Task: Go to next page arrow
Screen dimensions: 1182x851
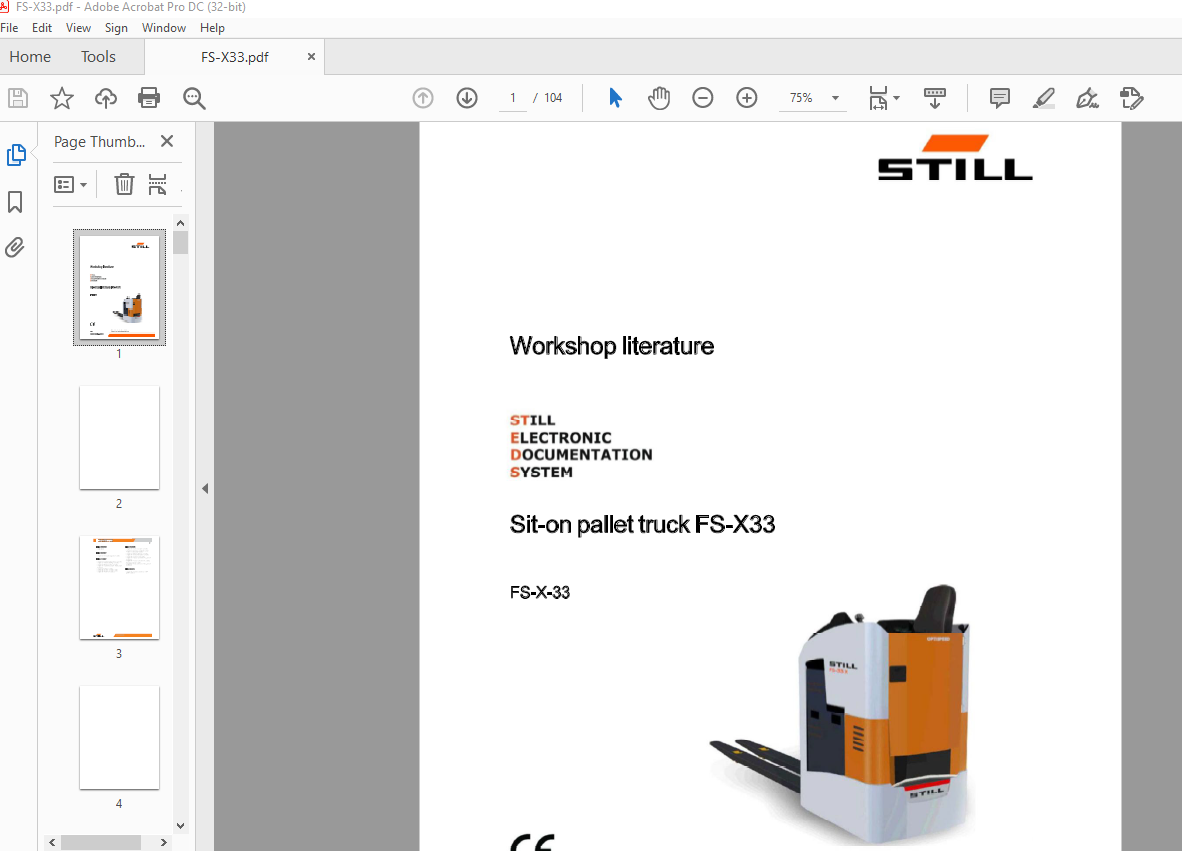Action: click(467, 98)
